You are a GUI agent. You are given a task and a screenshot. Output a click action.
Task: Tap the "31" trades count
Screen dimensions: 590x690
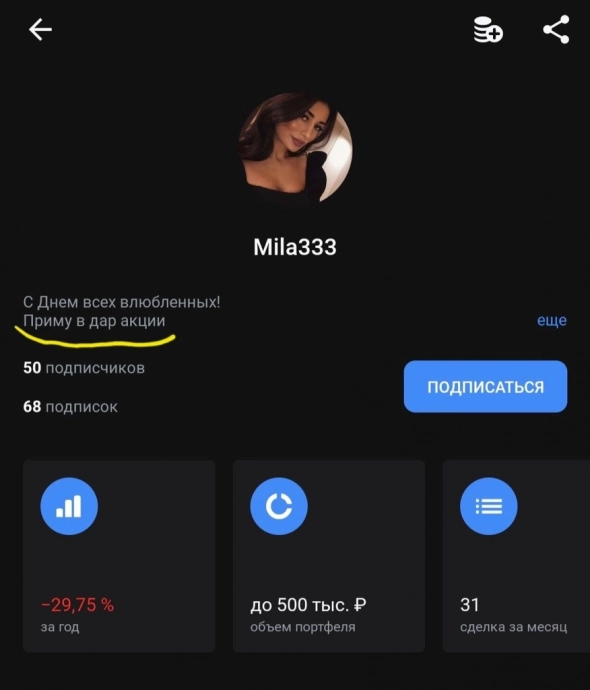click(469, 605)
